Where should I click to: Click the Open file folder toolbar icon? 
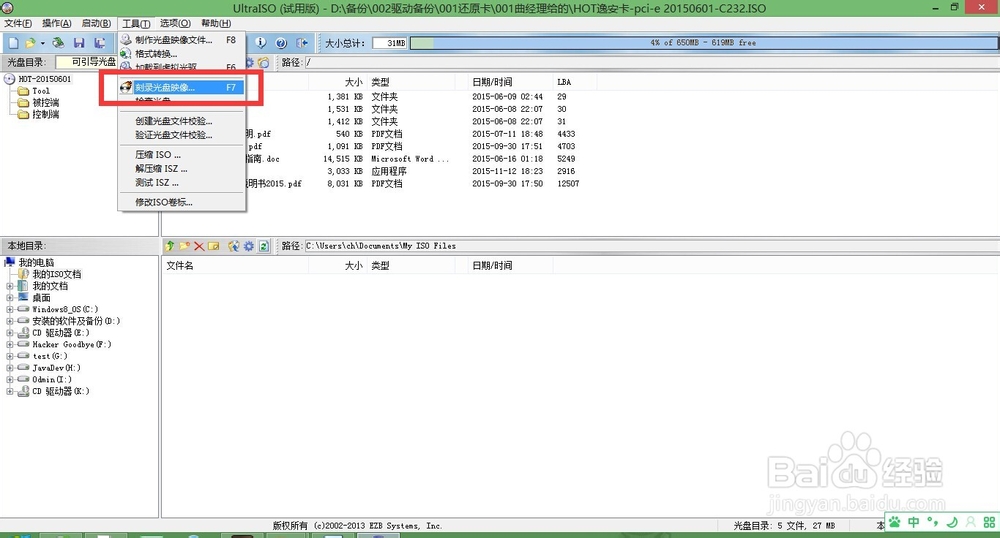(30, 43)
